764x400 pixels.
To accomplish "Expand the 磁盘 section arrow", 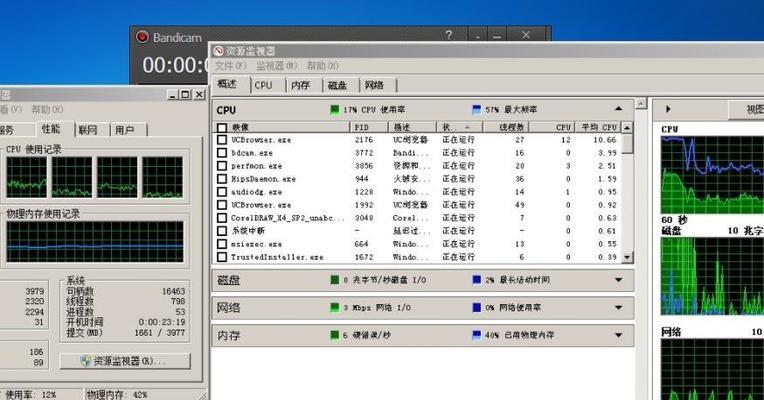I will click(x=618, y=280).
